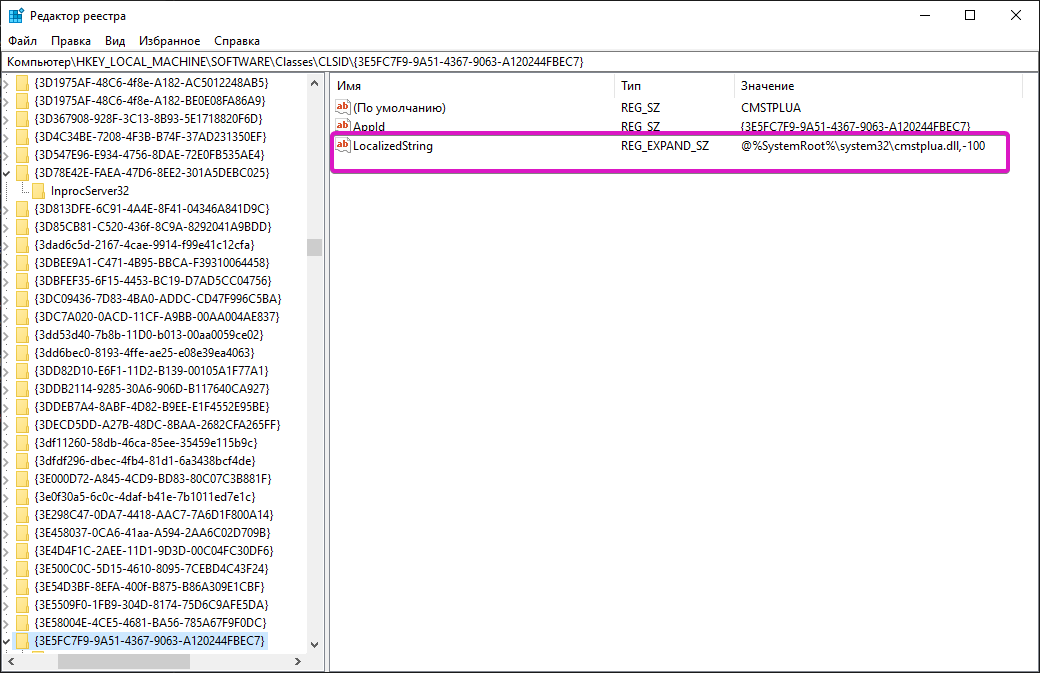Screen dimensions: 1040x673
Task: Expand the {3D85CB81-C520-436f-8C9A-8292041A9BDD} key
Action: 7,227
